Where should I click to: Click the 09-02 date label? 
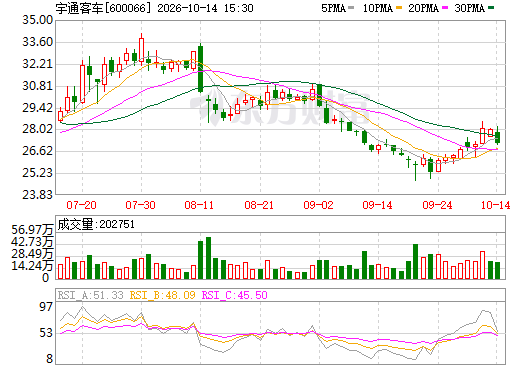tap(318, 205)
